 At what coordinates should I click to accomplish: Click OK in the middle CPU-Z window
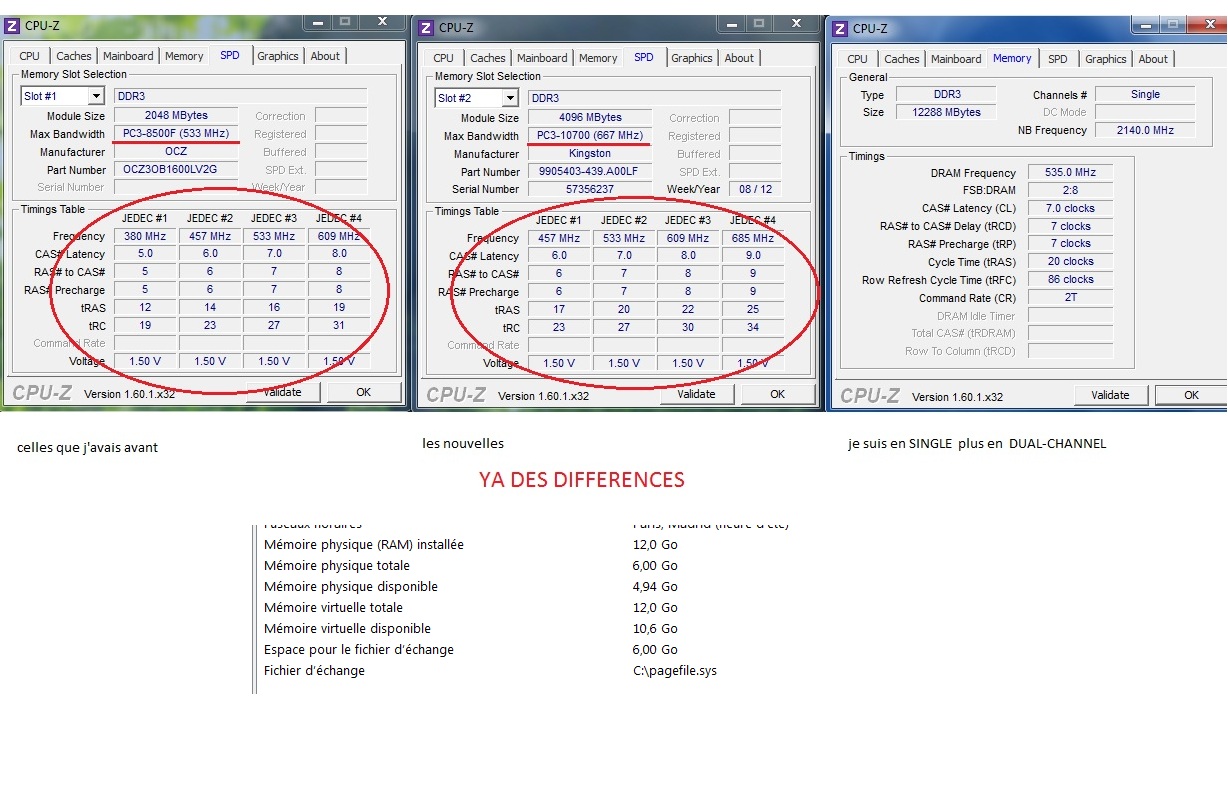[777, 394]
